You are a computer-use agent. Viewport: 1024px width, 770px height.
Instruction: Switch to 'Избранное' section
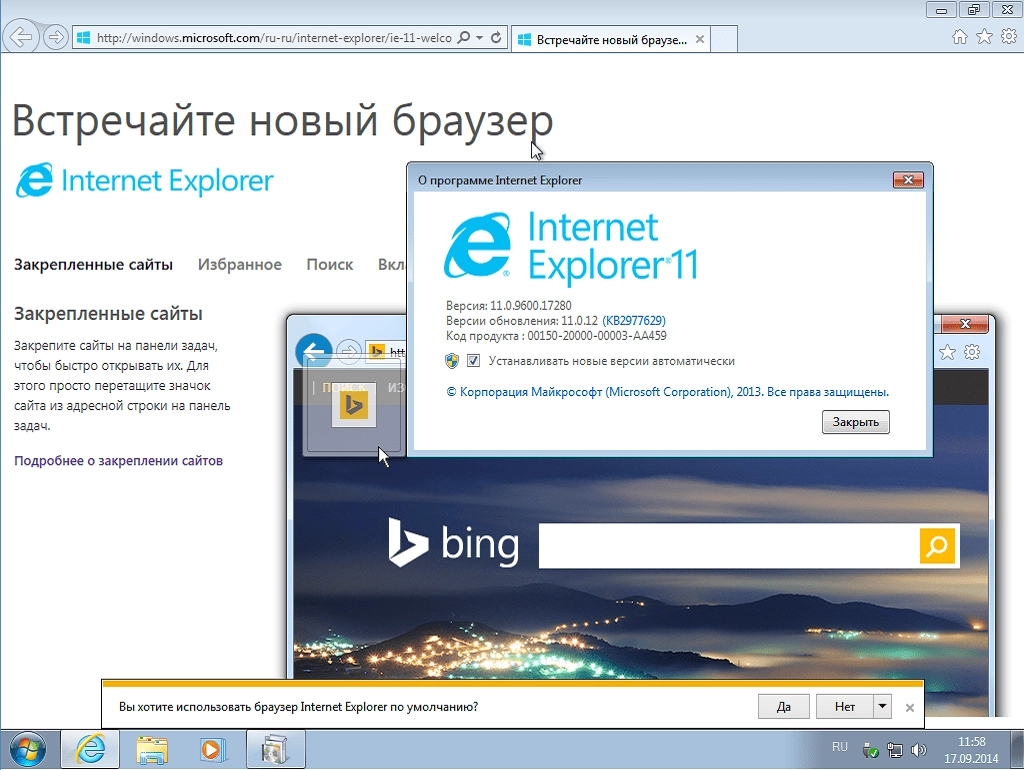pyautogui.click(x=240, y=265)
